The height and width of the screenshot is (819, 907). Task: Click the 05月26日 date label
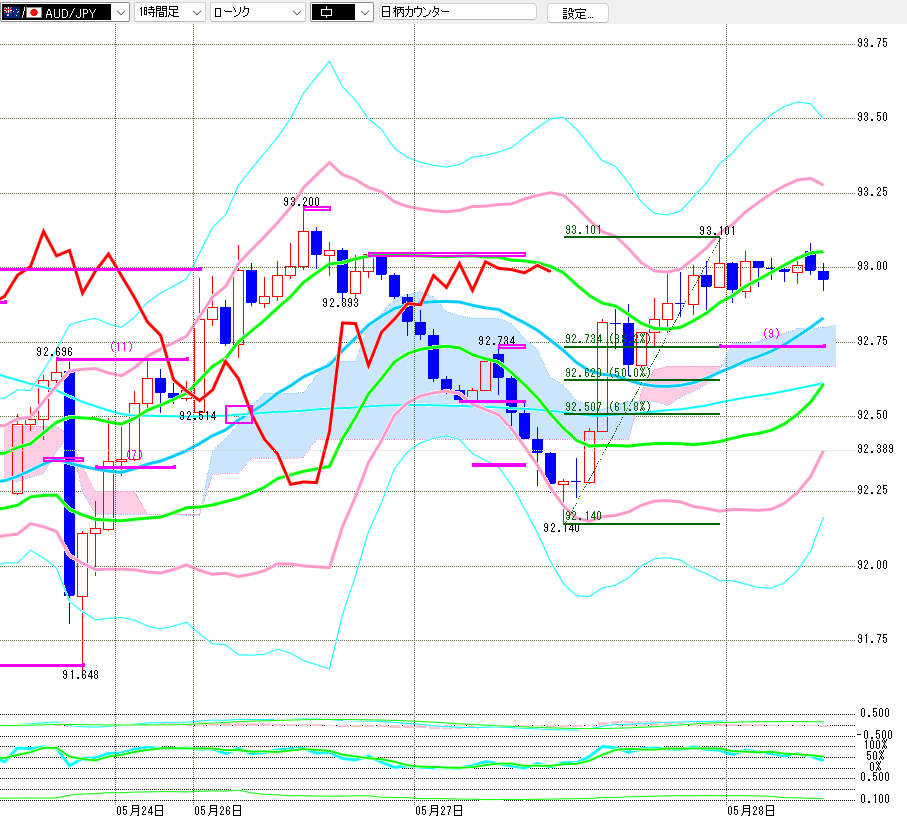point(218,811)
